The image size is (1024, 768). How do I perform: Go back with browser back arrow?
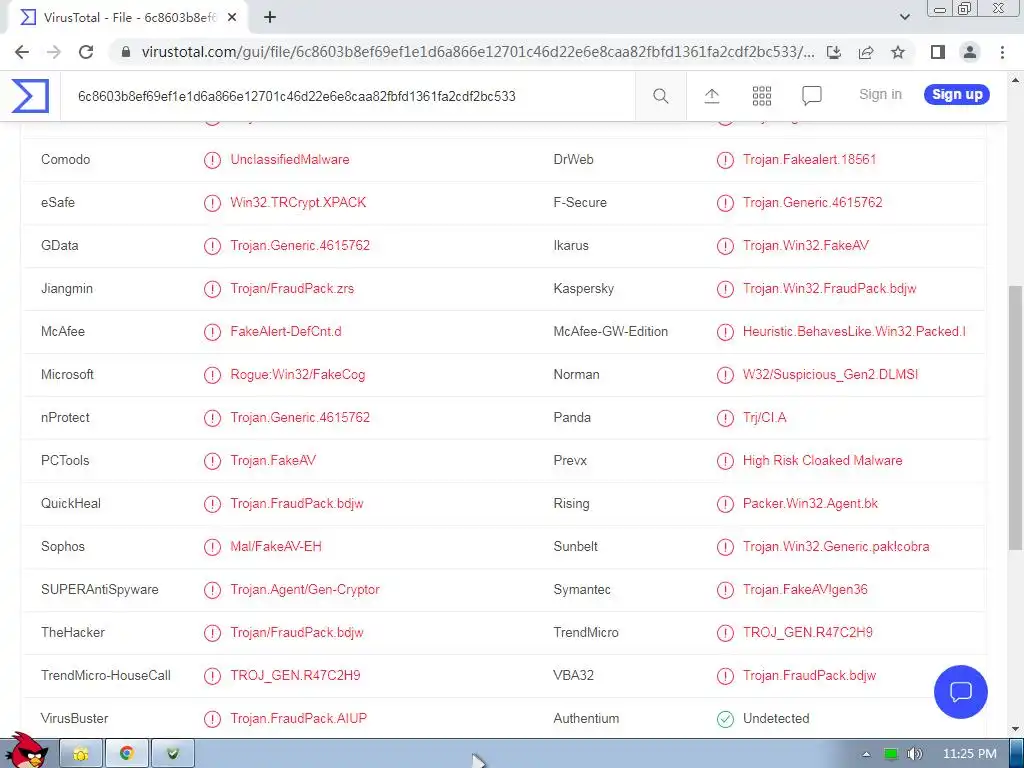pos(22,52)
